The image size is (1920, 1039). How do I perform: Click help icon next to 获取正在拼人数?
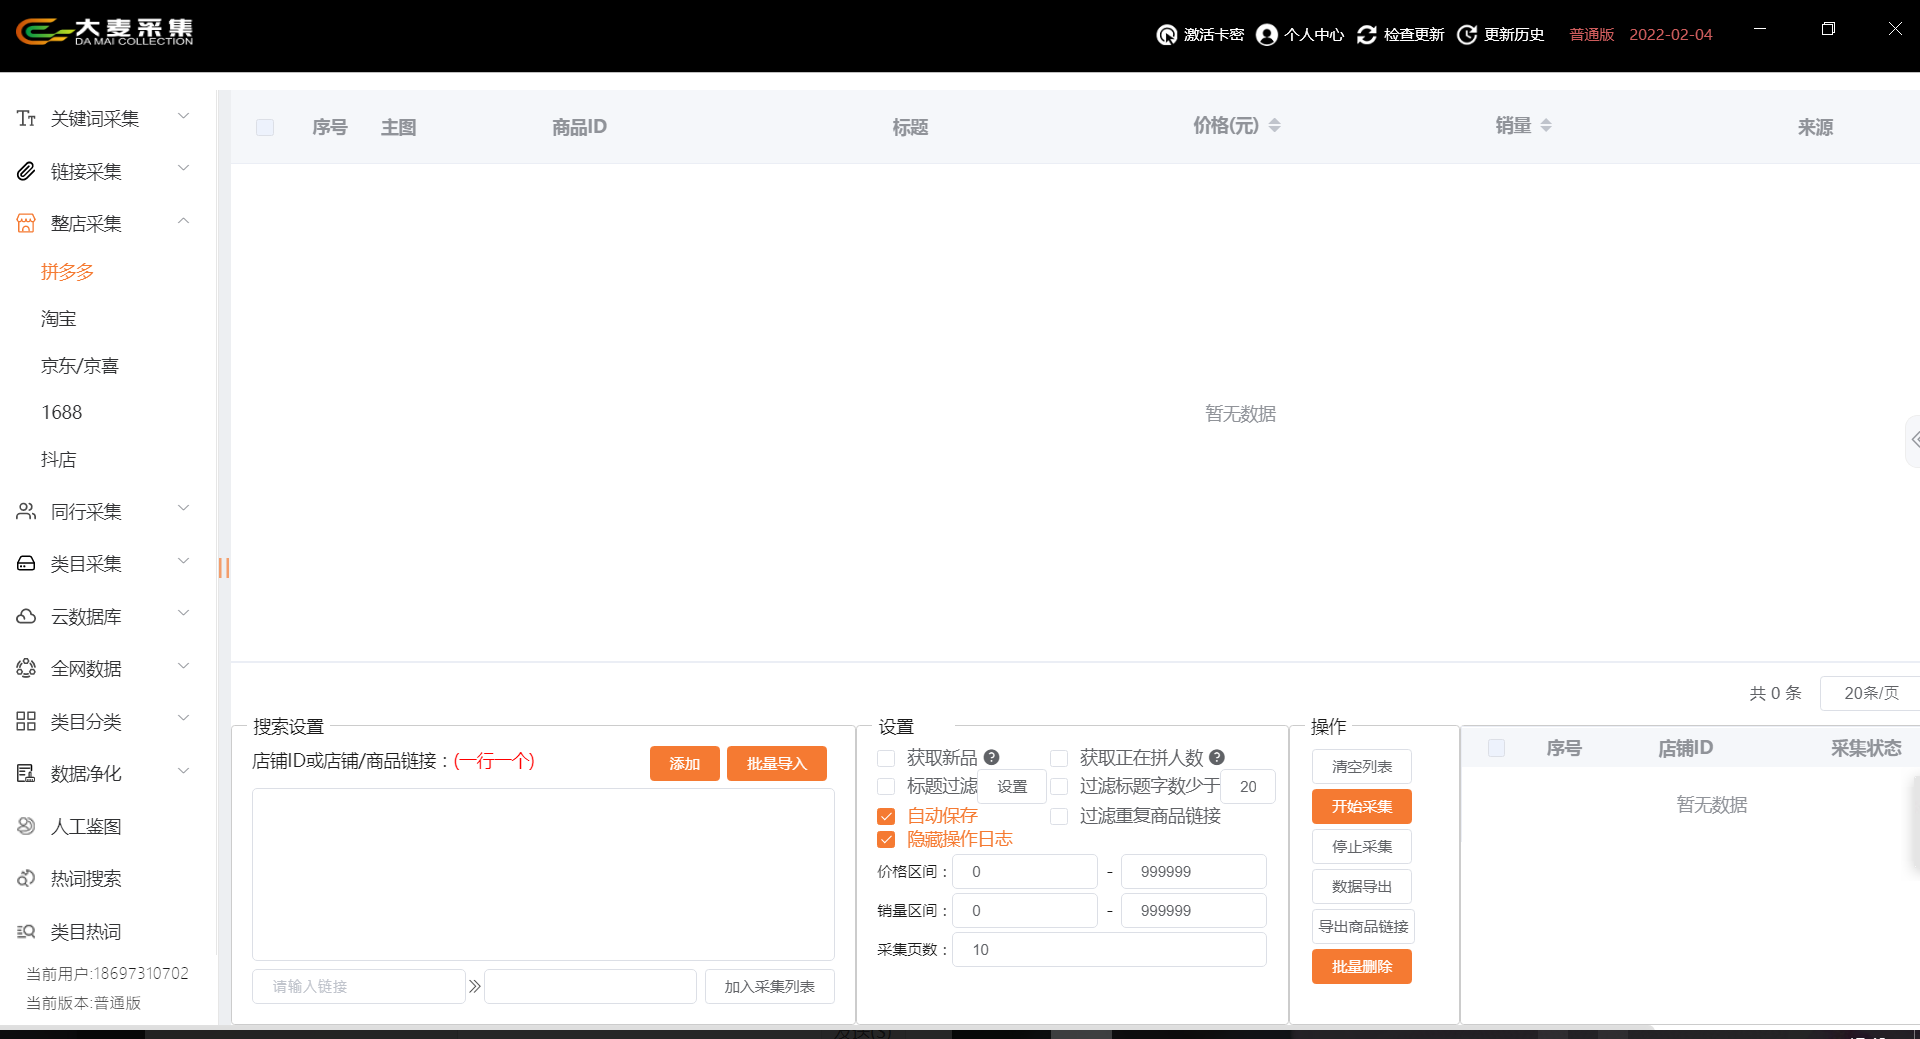click(x=1217, y=758)
